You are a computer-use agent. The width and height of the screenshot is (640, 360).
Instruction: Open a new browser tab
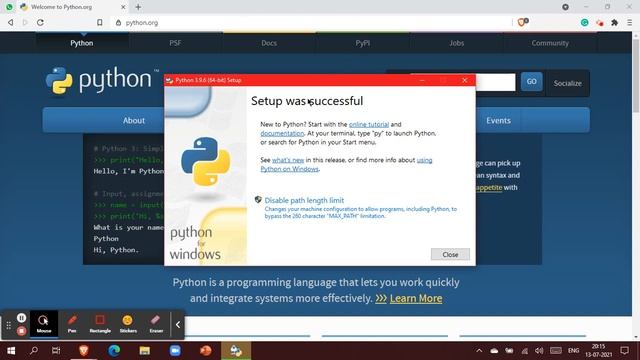tap(138, 7)
